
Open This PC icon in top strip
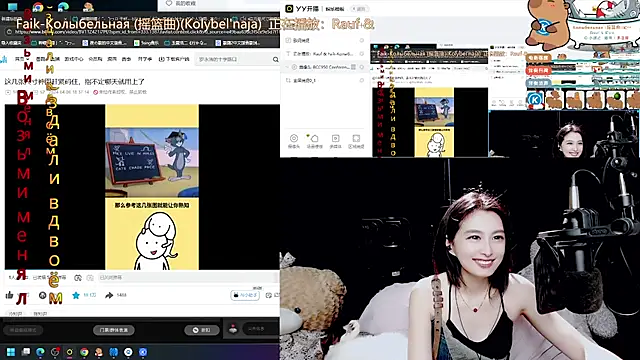pos(13,7)
